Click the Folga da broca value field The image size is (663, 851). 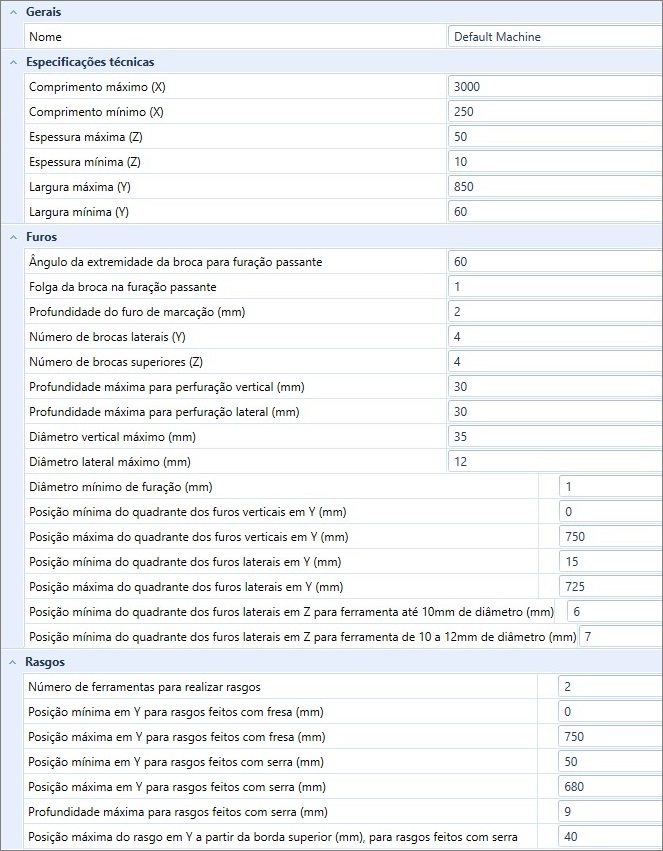pyautogui.click(x=556, y=287)
